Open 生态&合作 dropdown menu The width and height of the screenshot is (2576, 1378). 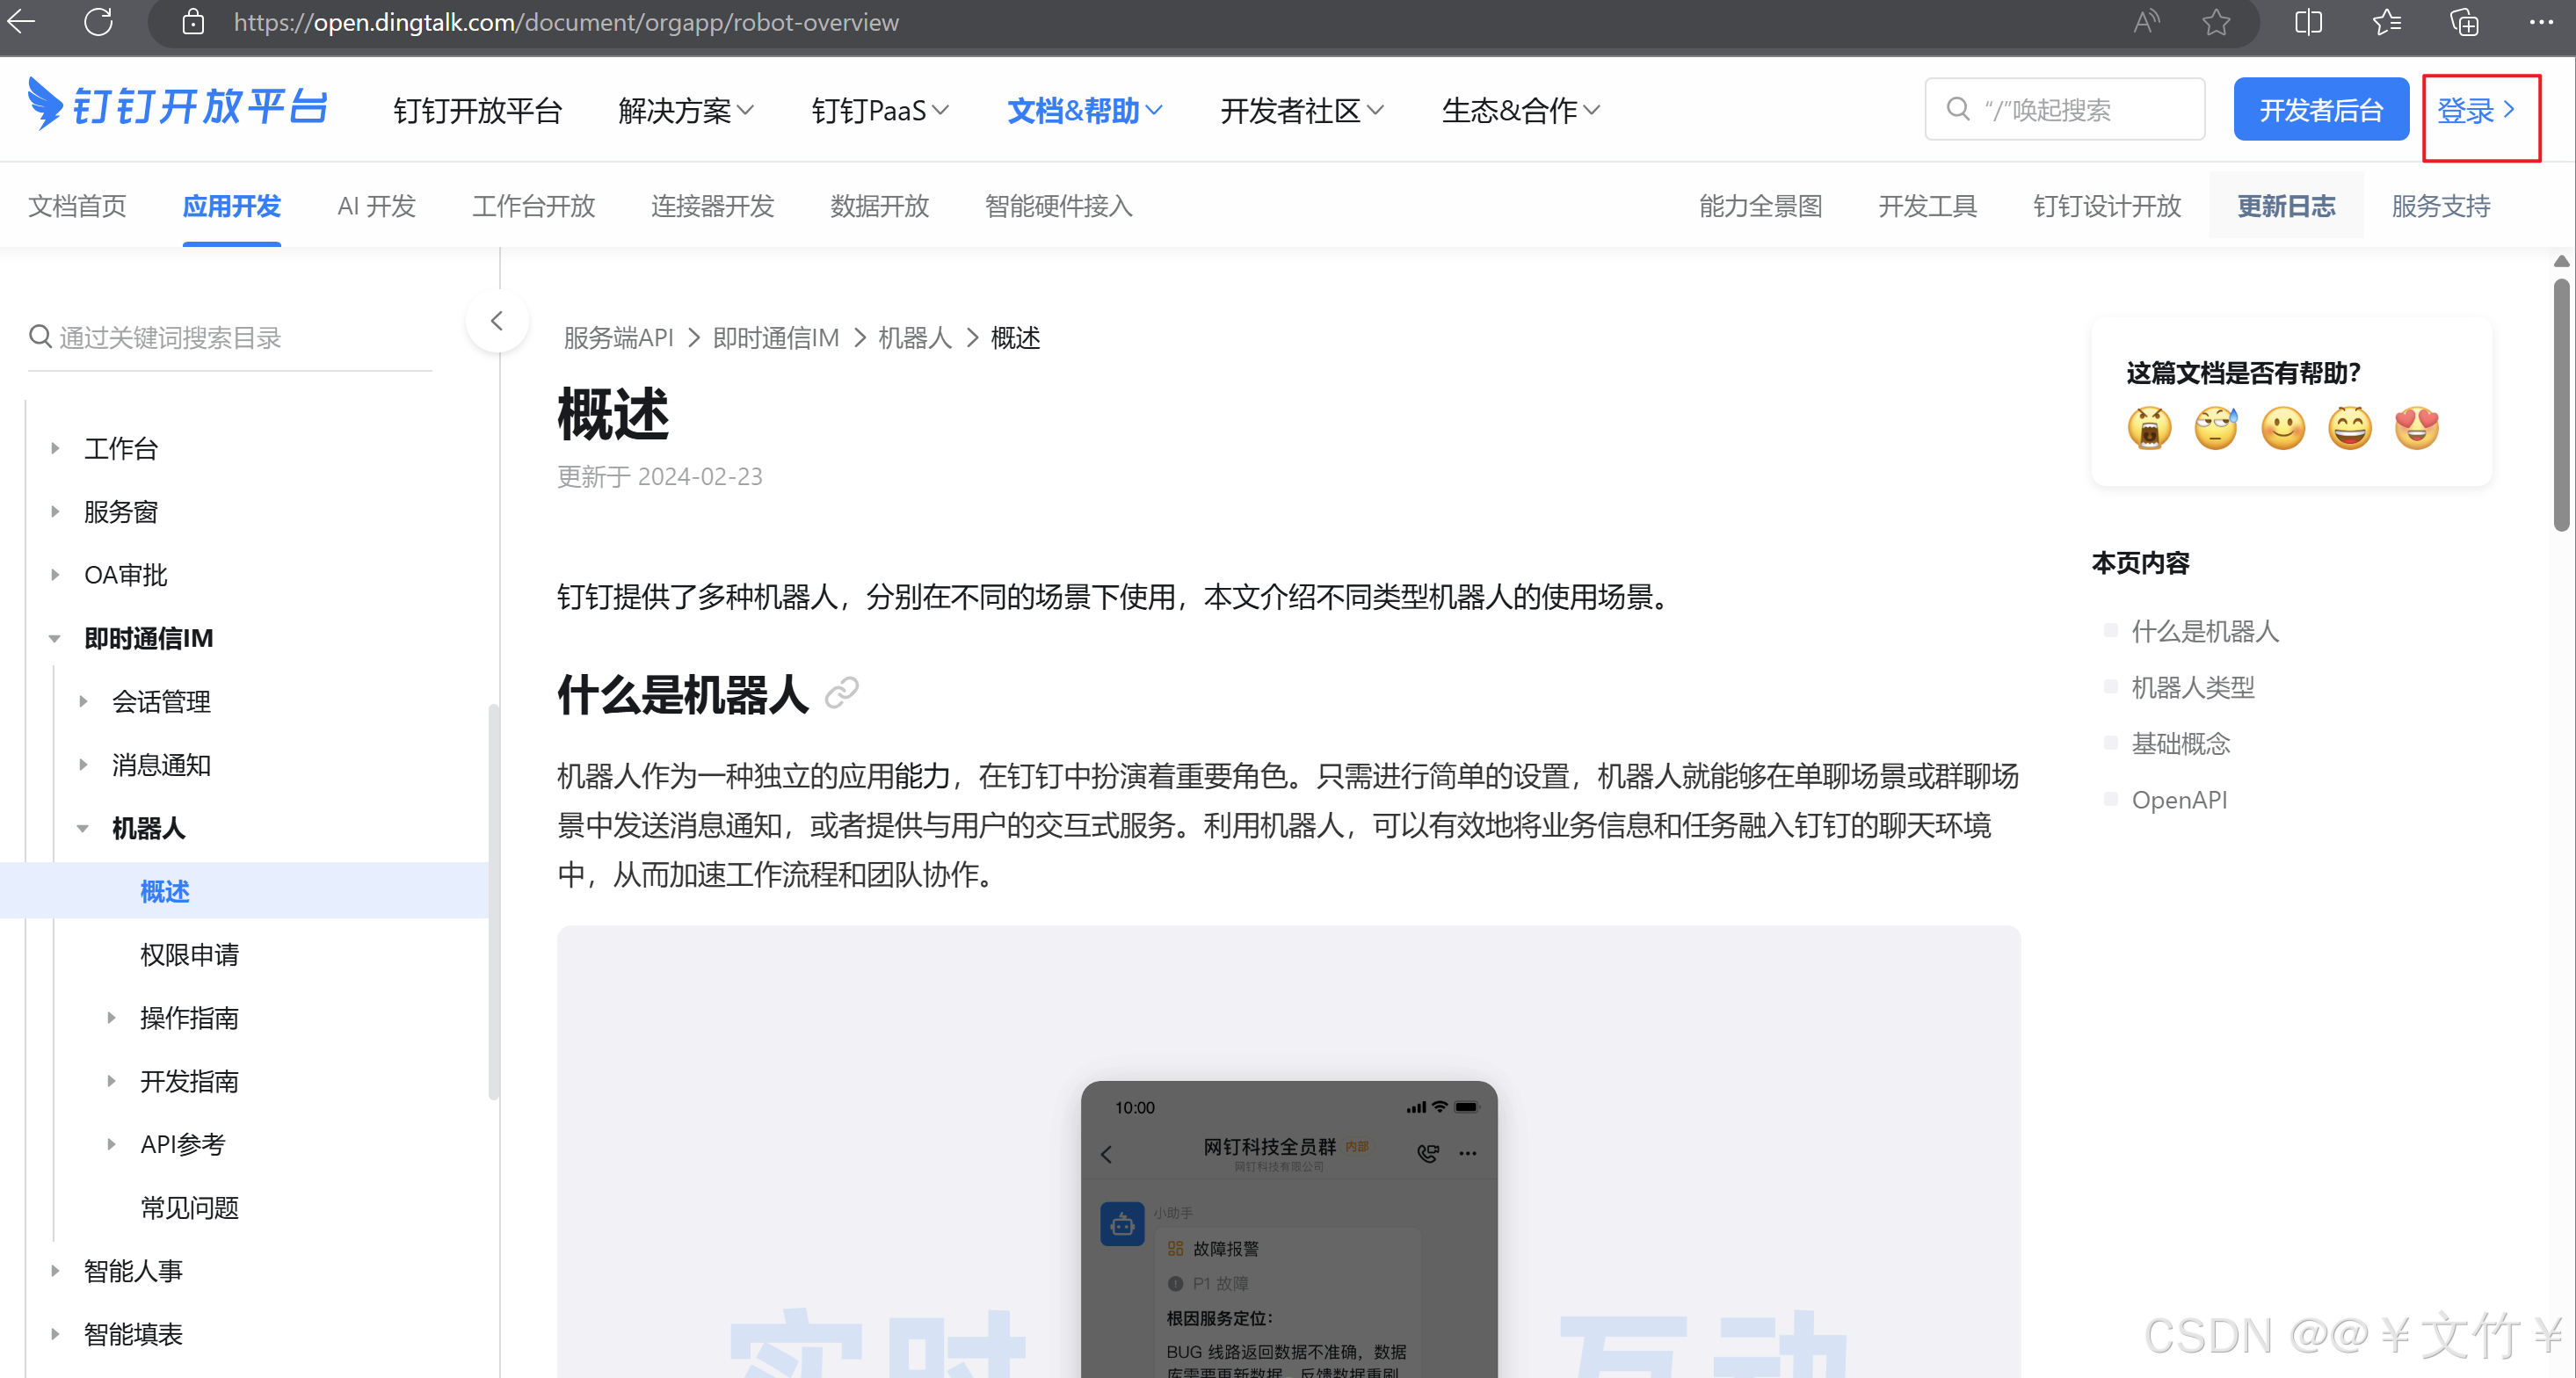pyautogui.click(x=1521, y=110)
